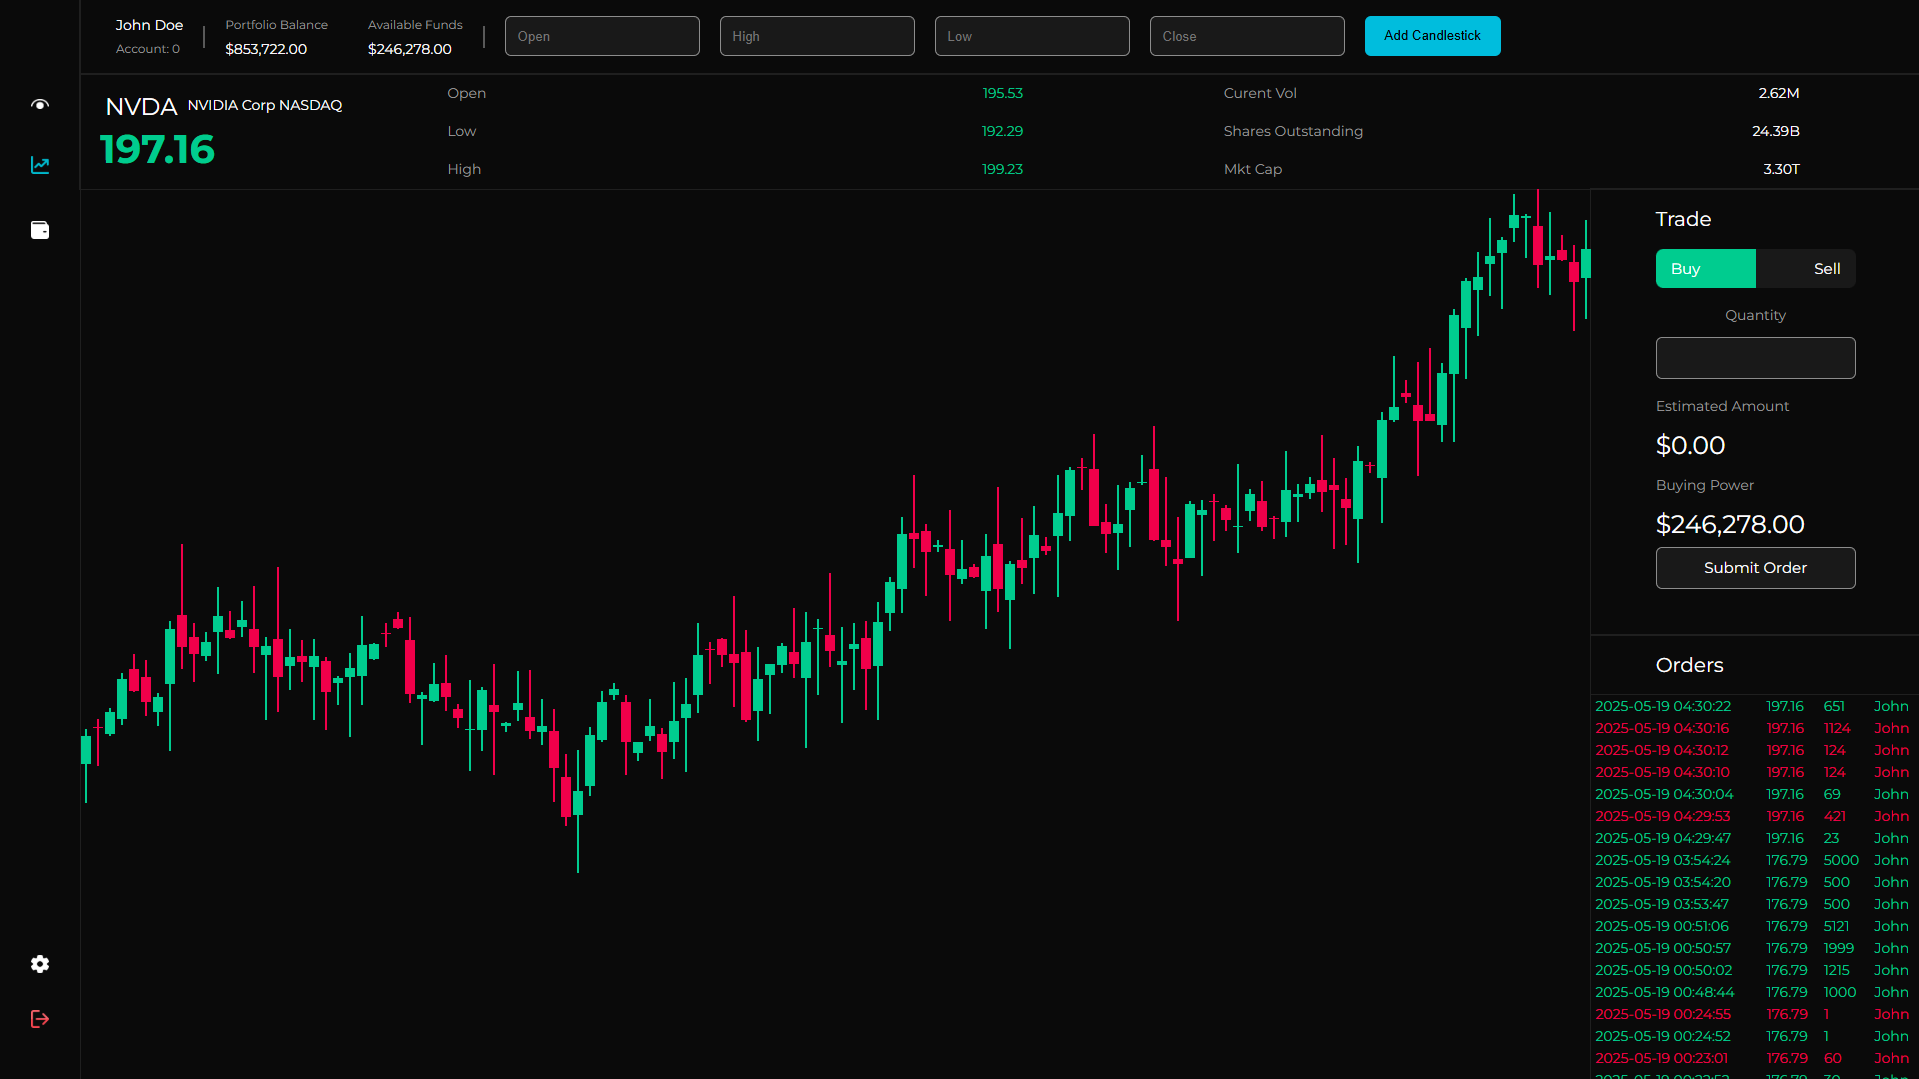This screenshot has height=1079, width=1919.
Task: Click the Close input field
Action: pos(1246,35)
